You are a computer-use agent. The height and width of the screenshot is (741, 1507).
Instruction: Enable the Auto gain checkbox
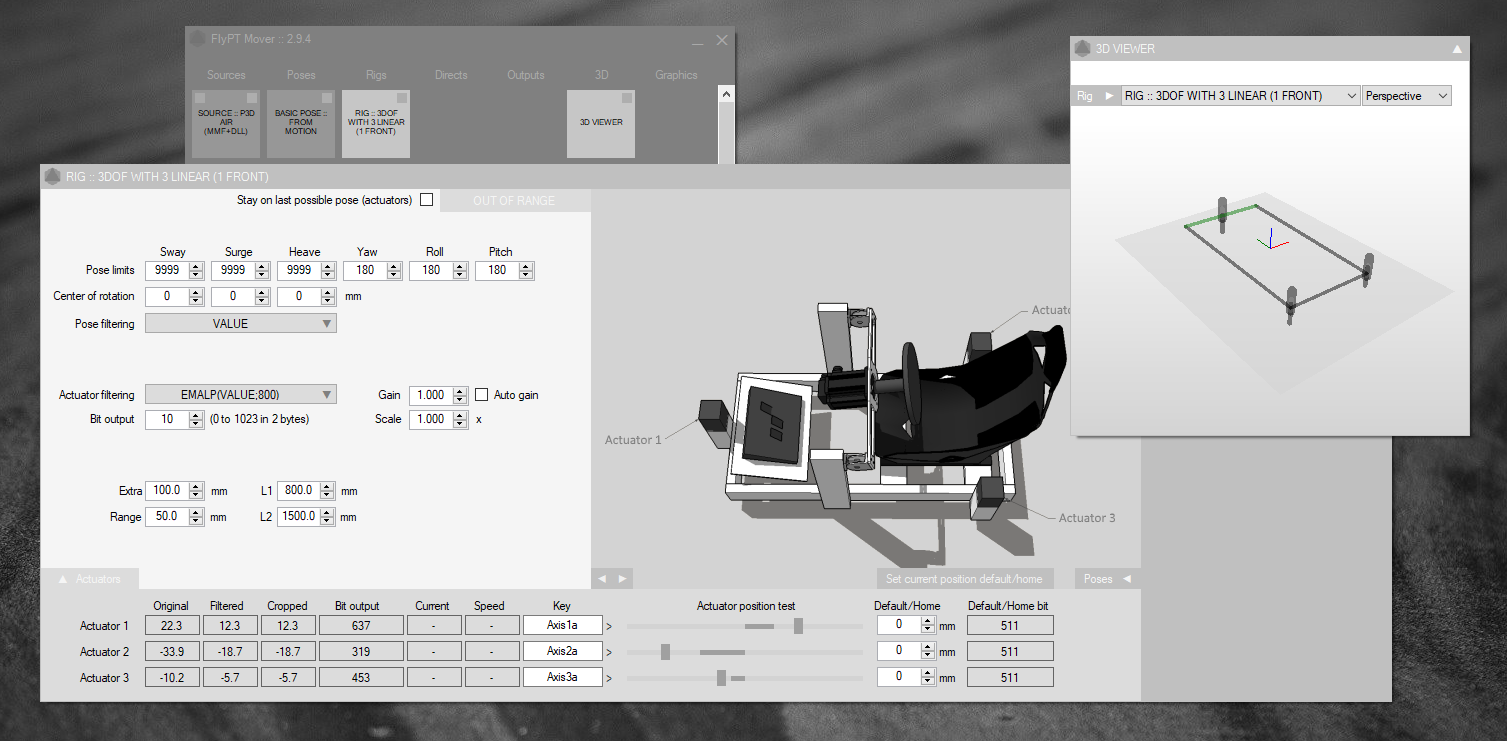482,395
